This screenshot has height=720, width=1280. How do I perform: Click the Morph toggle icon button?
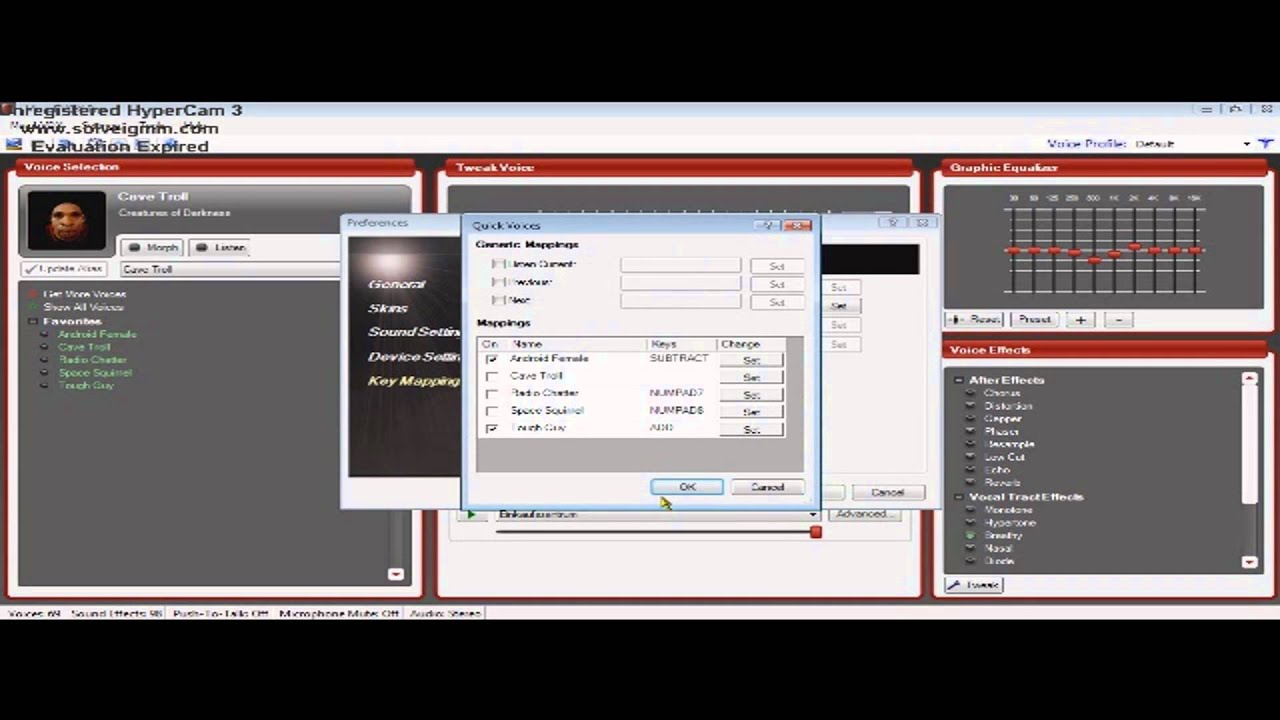coord(152,247)
